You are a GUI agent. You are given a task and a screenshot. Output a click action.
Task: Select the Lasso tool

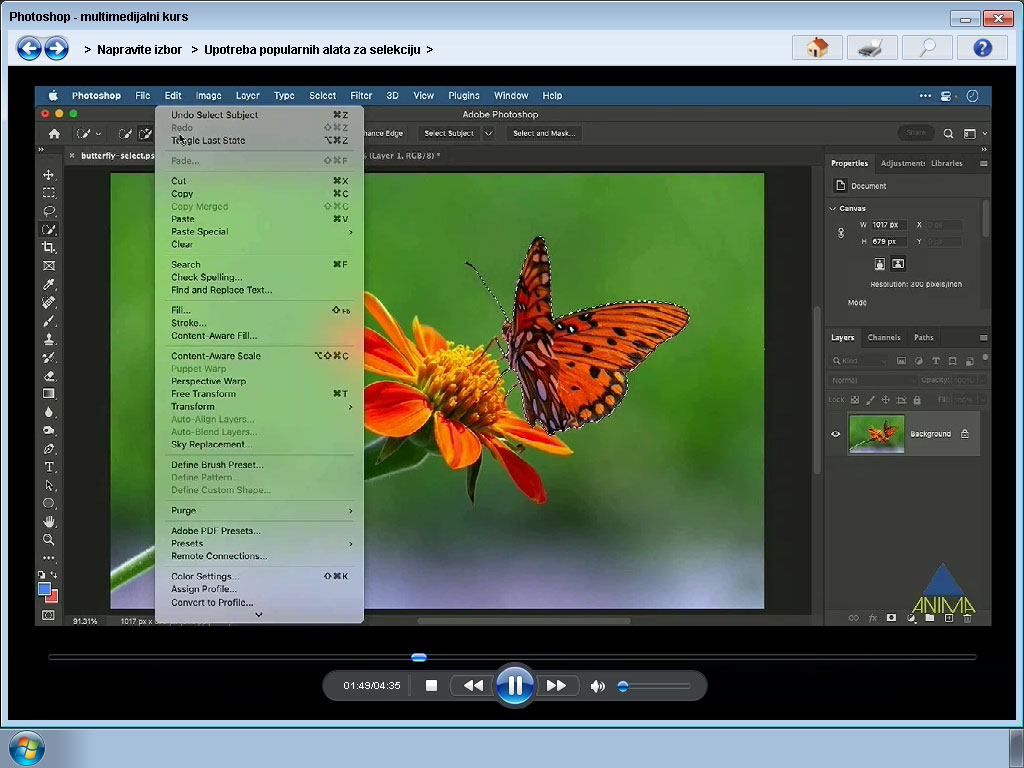pyautogui.click(x=48, y=211)
